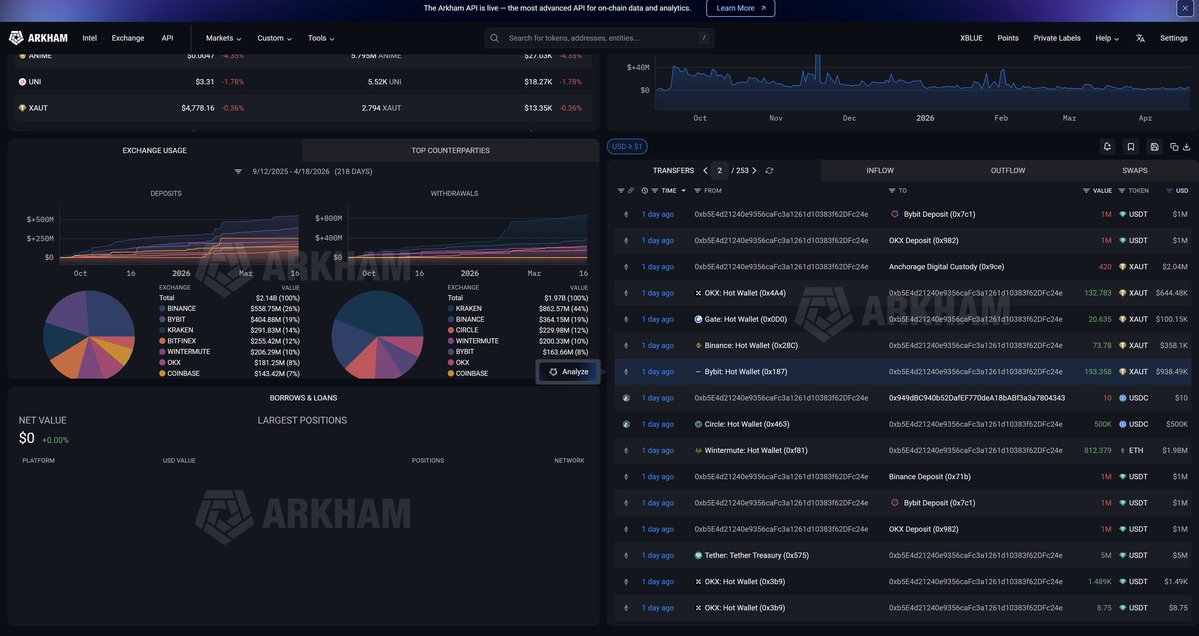The image size is (1199, 636).
Task: Click the bookmark icon above transfers table
Action: pos(1131,147)
